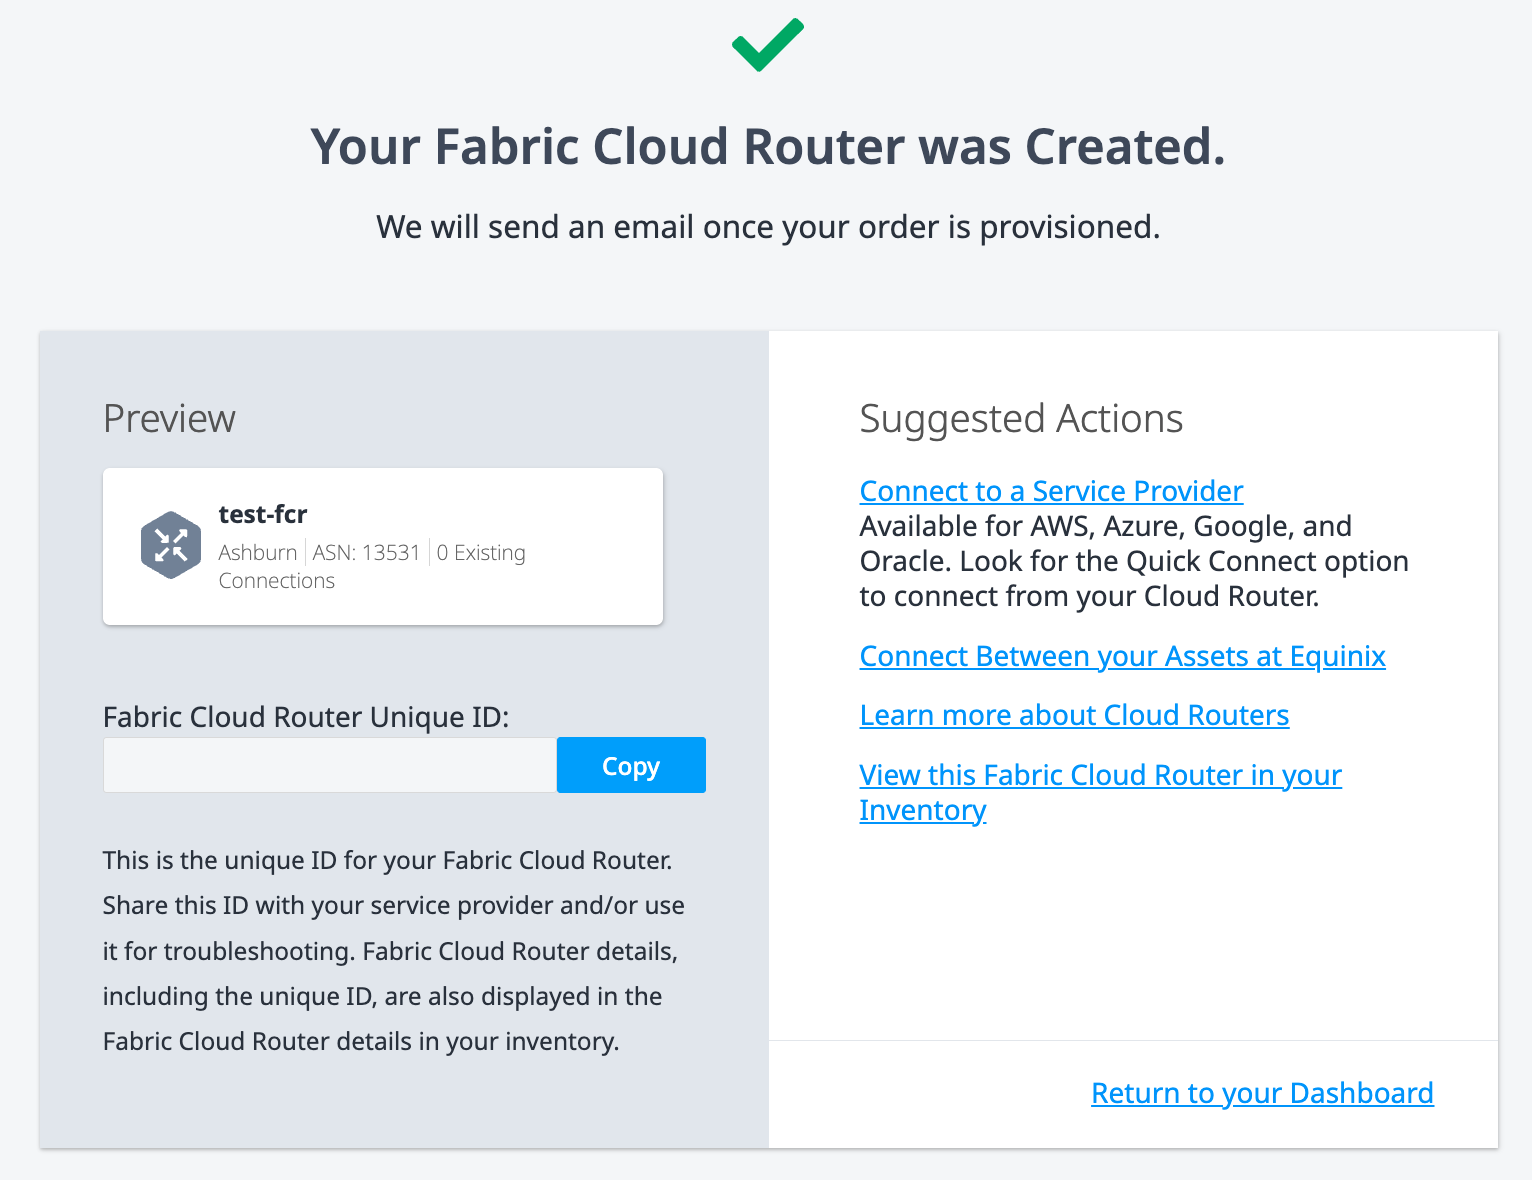1532x1180 pixels.
Task: Select the test-fcr router name text
Action: [x=263, y=514]
